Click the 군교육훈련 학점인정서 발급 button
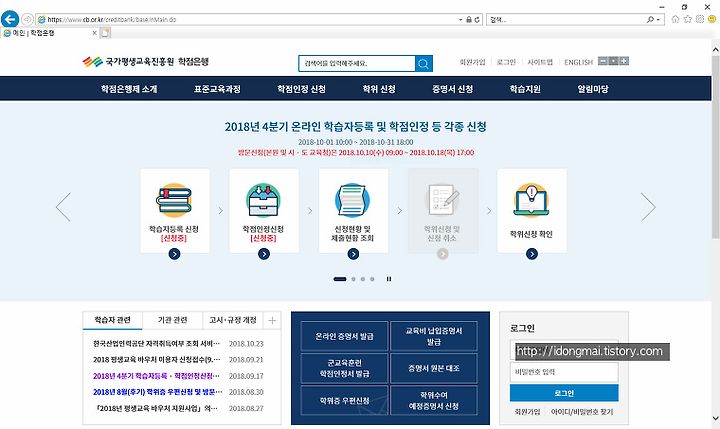720x429 pixels. 344,368
